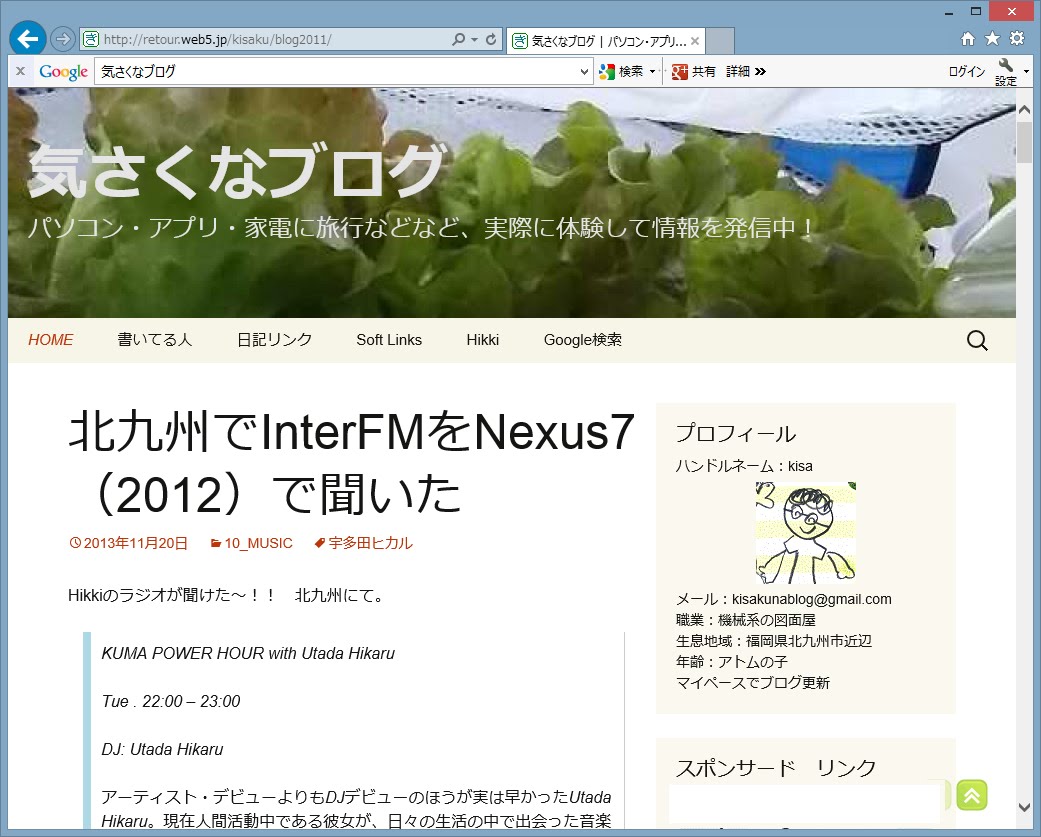Viewport: 1041px width, 837px height.
Task: Click the text KUMA POWER HOUR with Utada Hikaru
Action: pyautogui.click(x=248, y=653)
